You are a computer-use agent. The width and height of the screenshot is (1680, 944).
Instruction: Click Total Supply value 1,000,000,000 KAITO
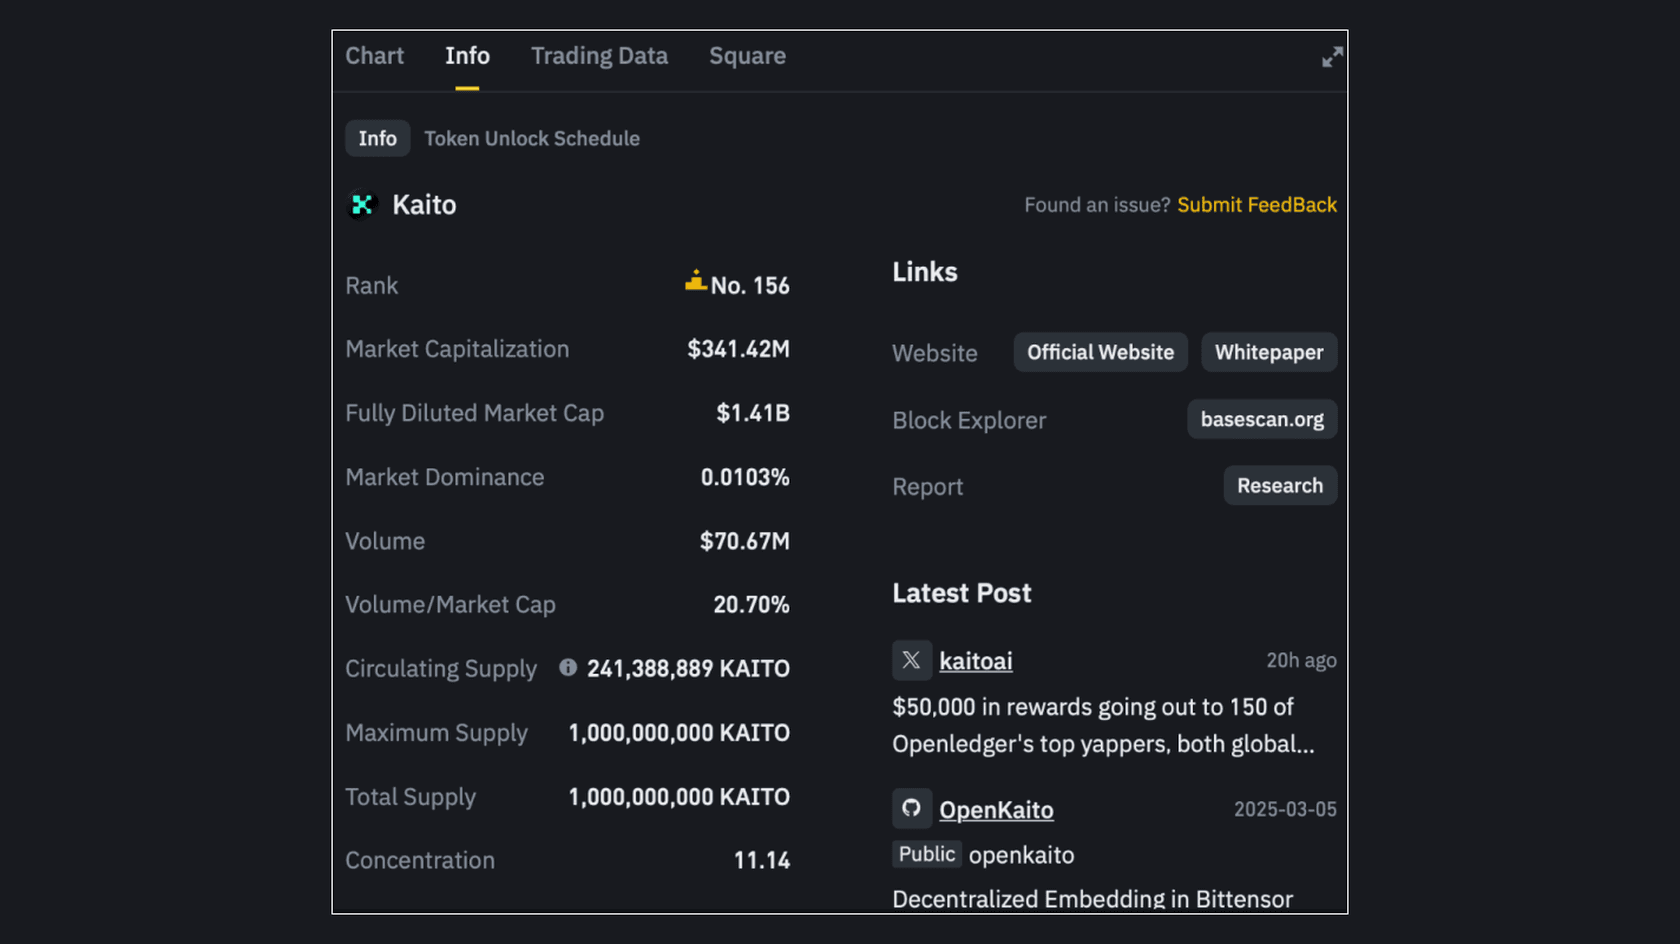[x=679, y=797]
